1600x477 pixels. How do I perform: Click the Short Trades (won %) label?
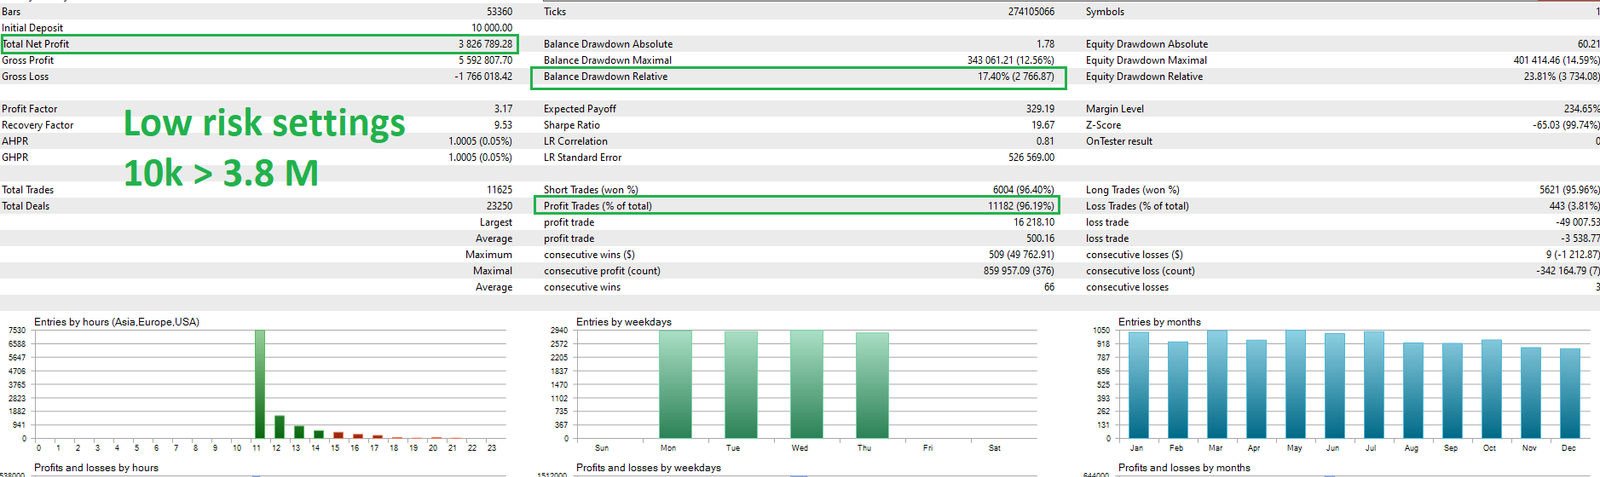point(590,190)
